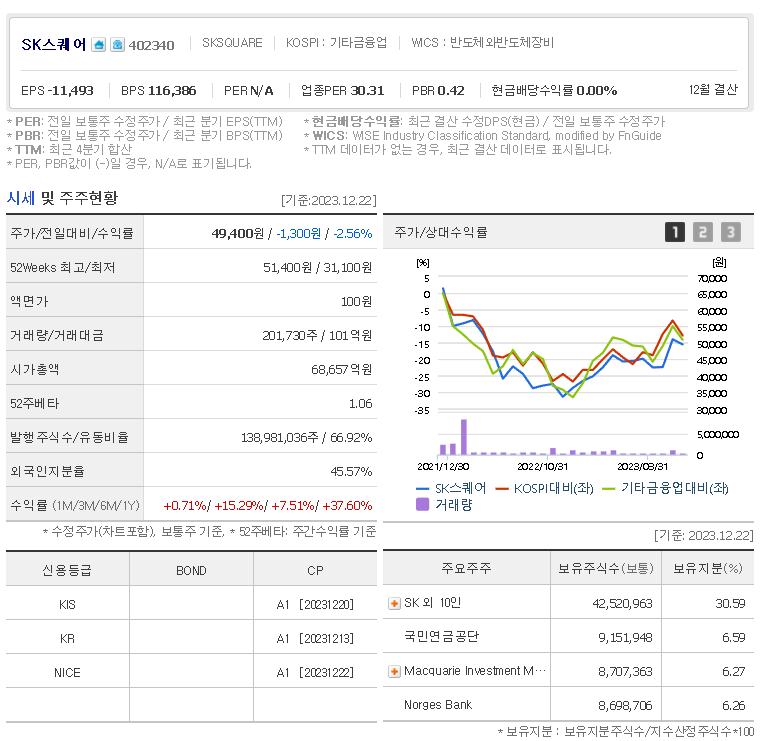The image size is (765, 741).
Task: Click 2022/10/31 chart date label
Action: coord(543,467)
